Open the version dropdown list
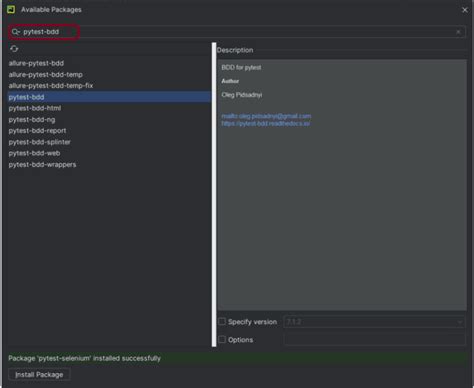474x388 pixels. pyautogui.click(x=374, y=322)
